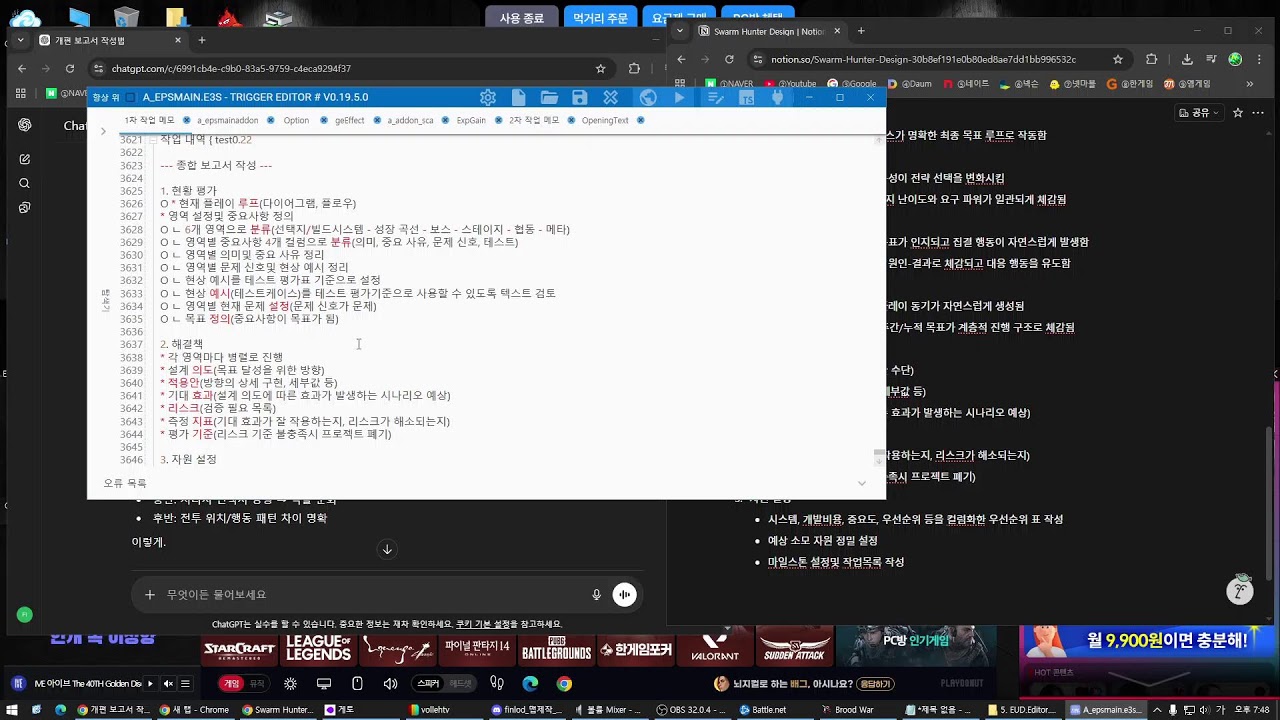Open Notion 공유 share dropdown
1280x720 pixels.
tap(1198, 113)
